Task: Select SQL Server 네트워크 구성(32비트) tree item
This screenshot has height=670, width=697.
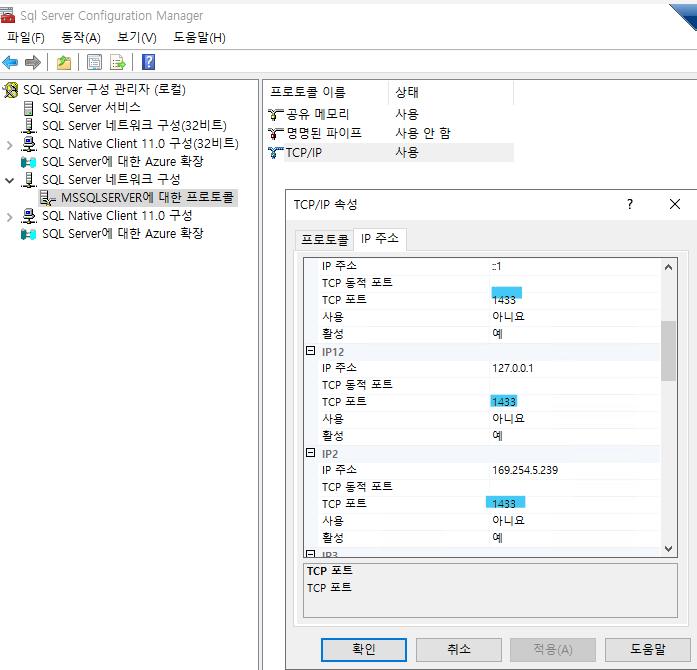Action: point(134,125)
